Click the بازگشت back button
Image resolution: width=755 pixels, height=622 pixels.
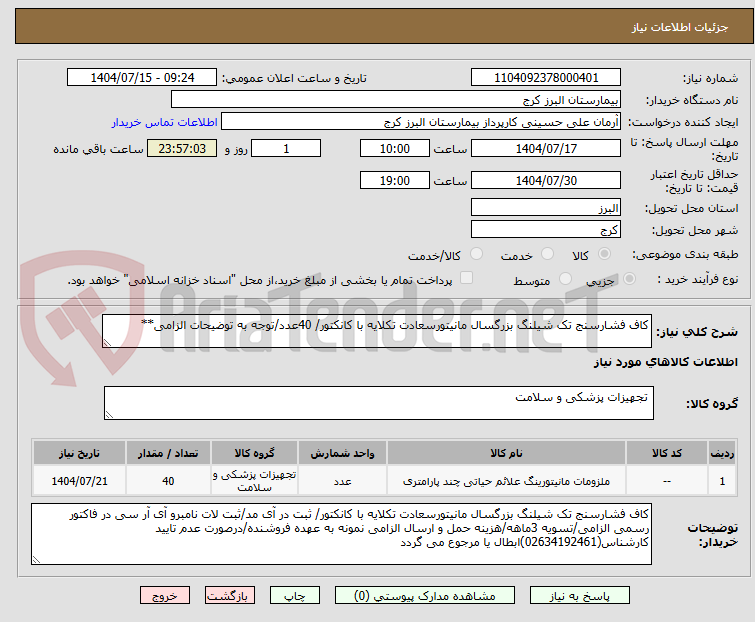(x=229, y=596)
